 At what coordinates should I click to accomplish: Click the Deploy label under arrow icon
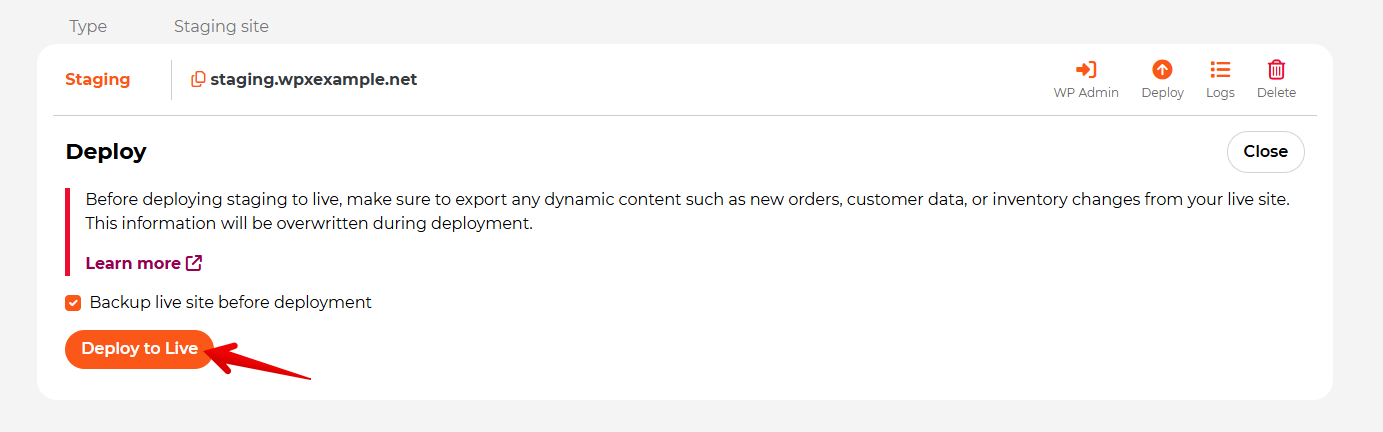[1162, 92]
